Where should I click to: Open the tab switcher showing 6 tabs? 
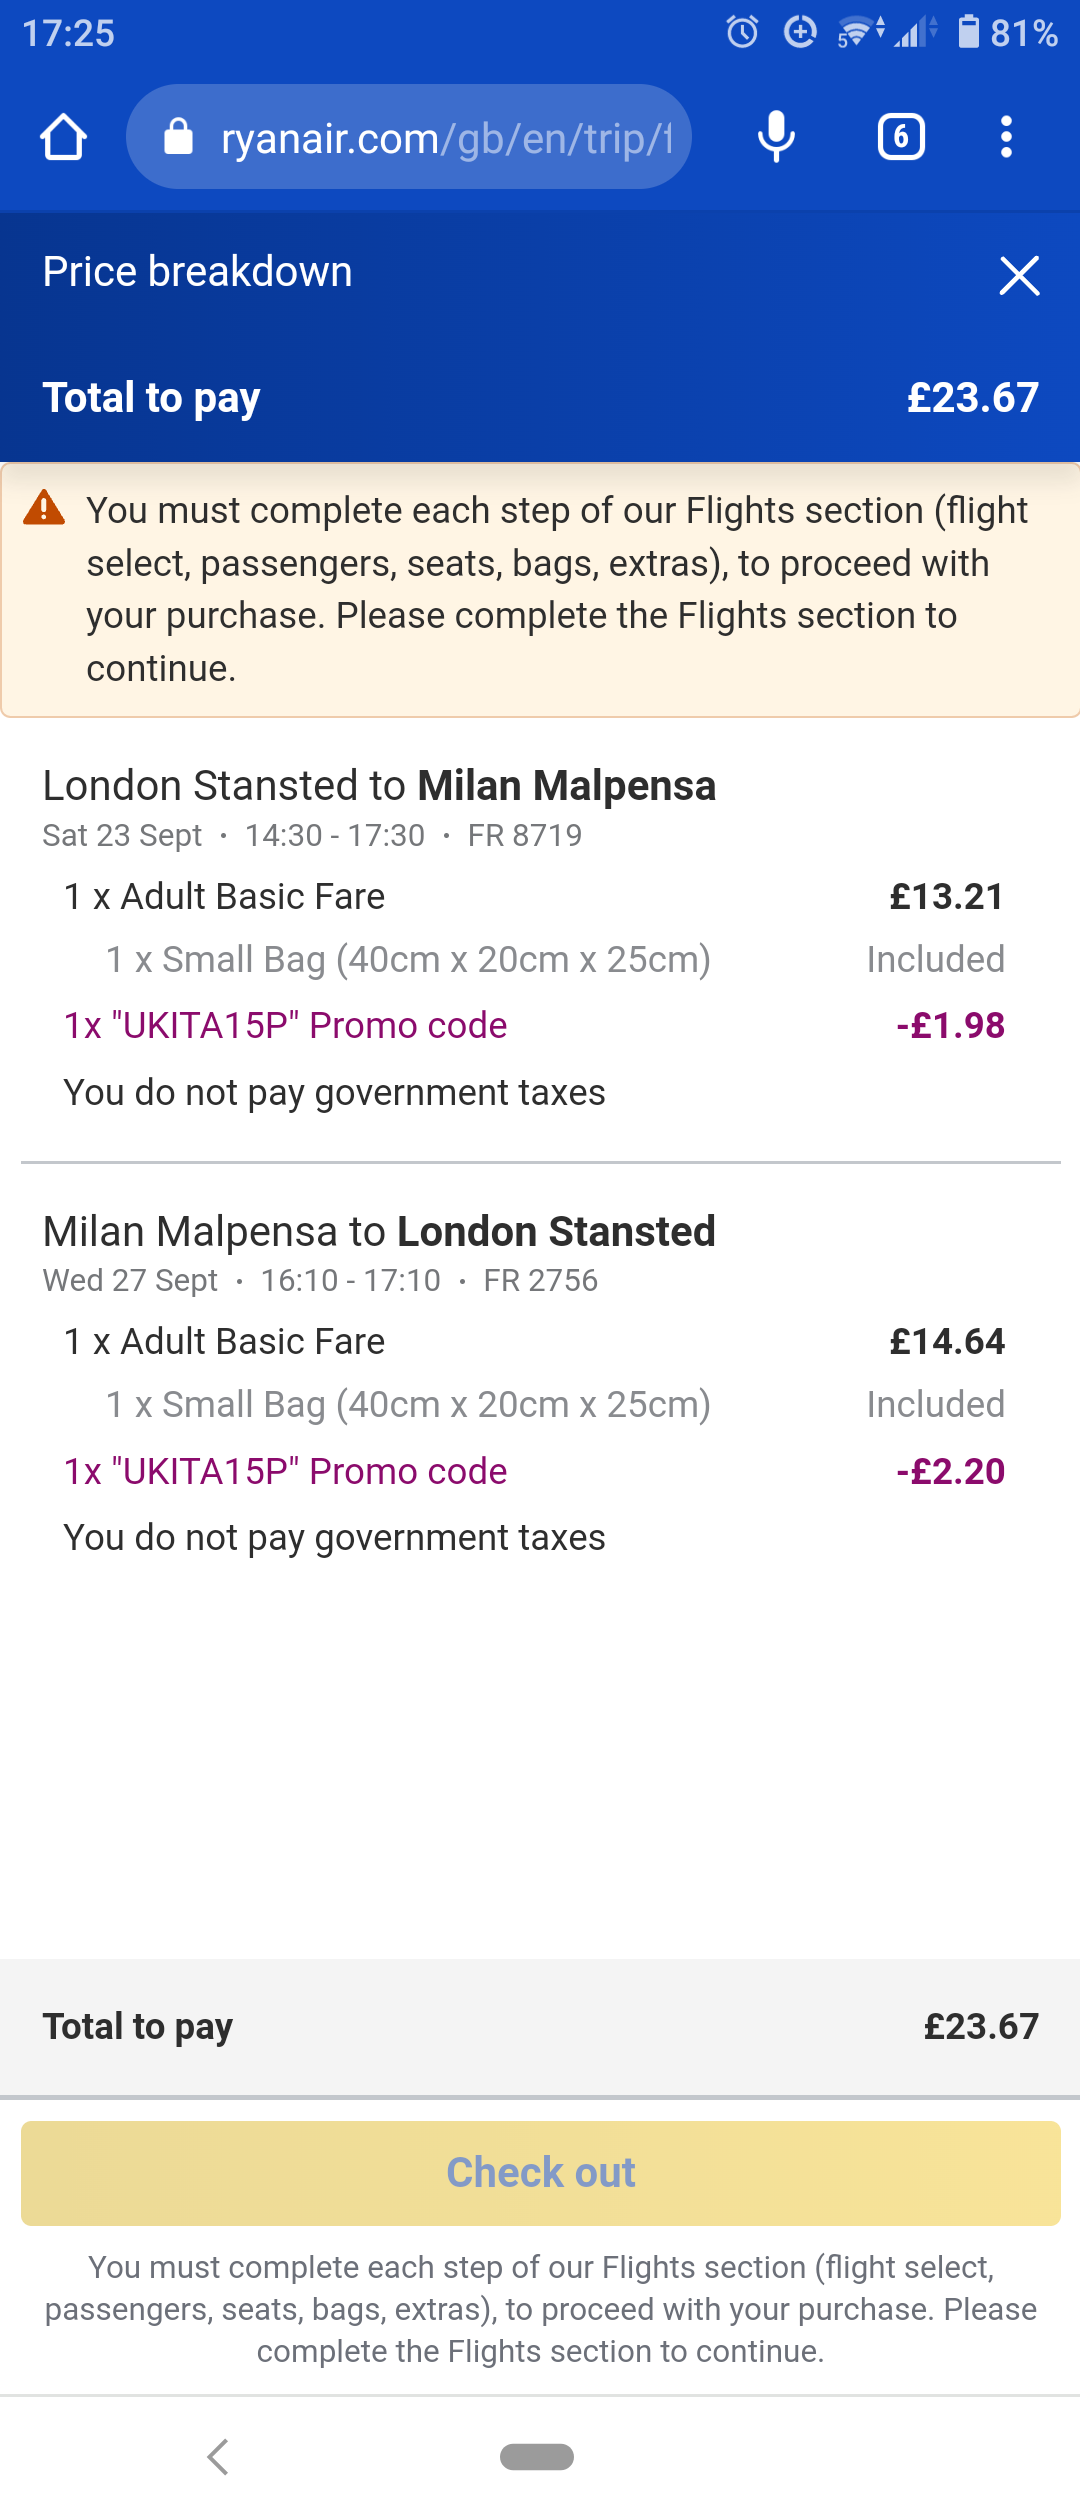click(900, 137)
